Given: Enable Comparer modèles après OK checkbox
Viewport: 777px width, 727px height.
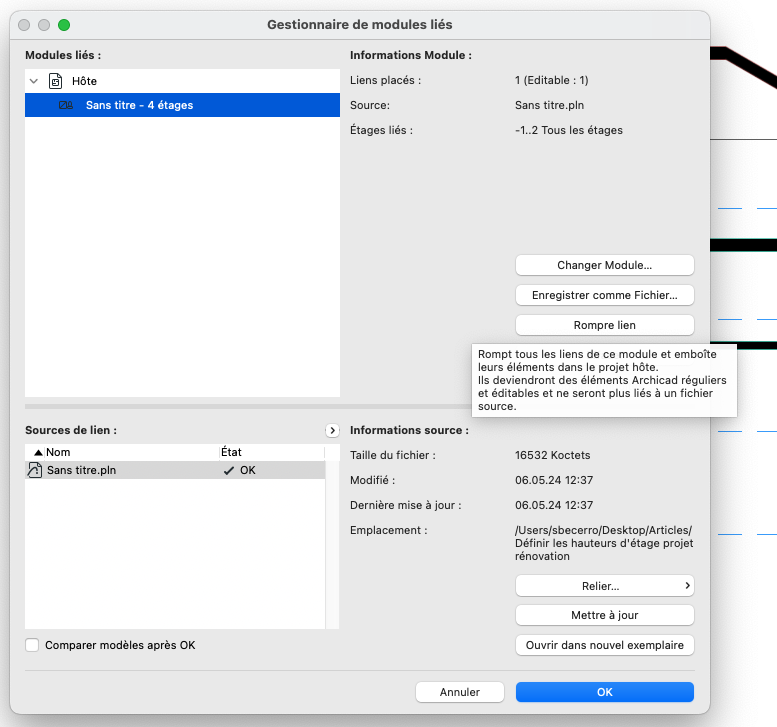Looking at the screenshot, I should click(32, 645).
